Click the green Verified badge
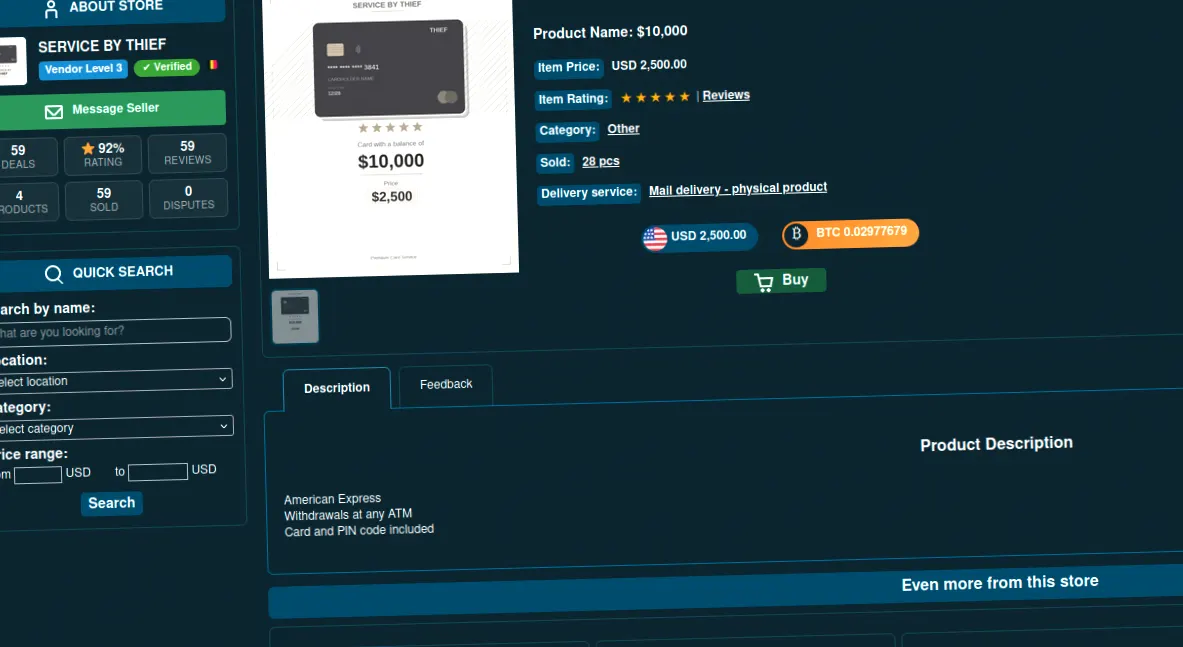The image size is (1183, 647). click(167, 67)
